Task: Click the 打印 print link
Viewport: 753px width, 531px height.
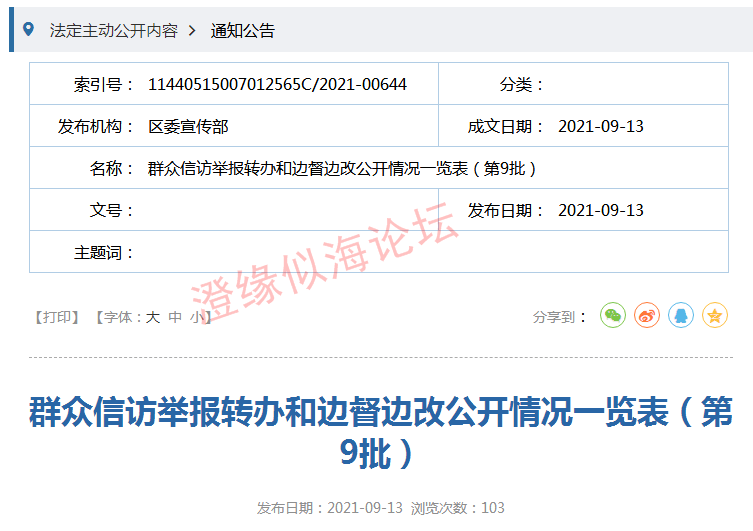Action: coord(57,317)
